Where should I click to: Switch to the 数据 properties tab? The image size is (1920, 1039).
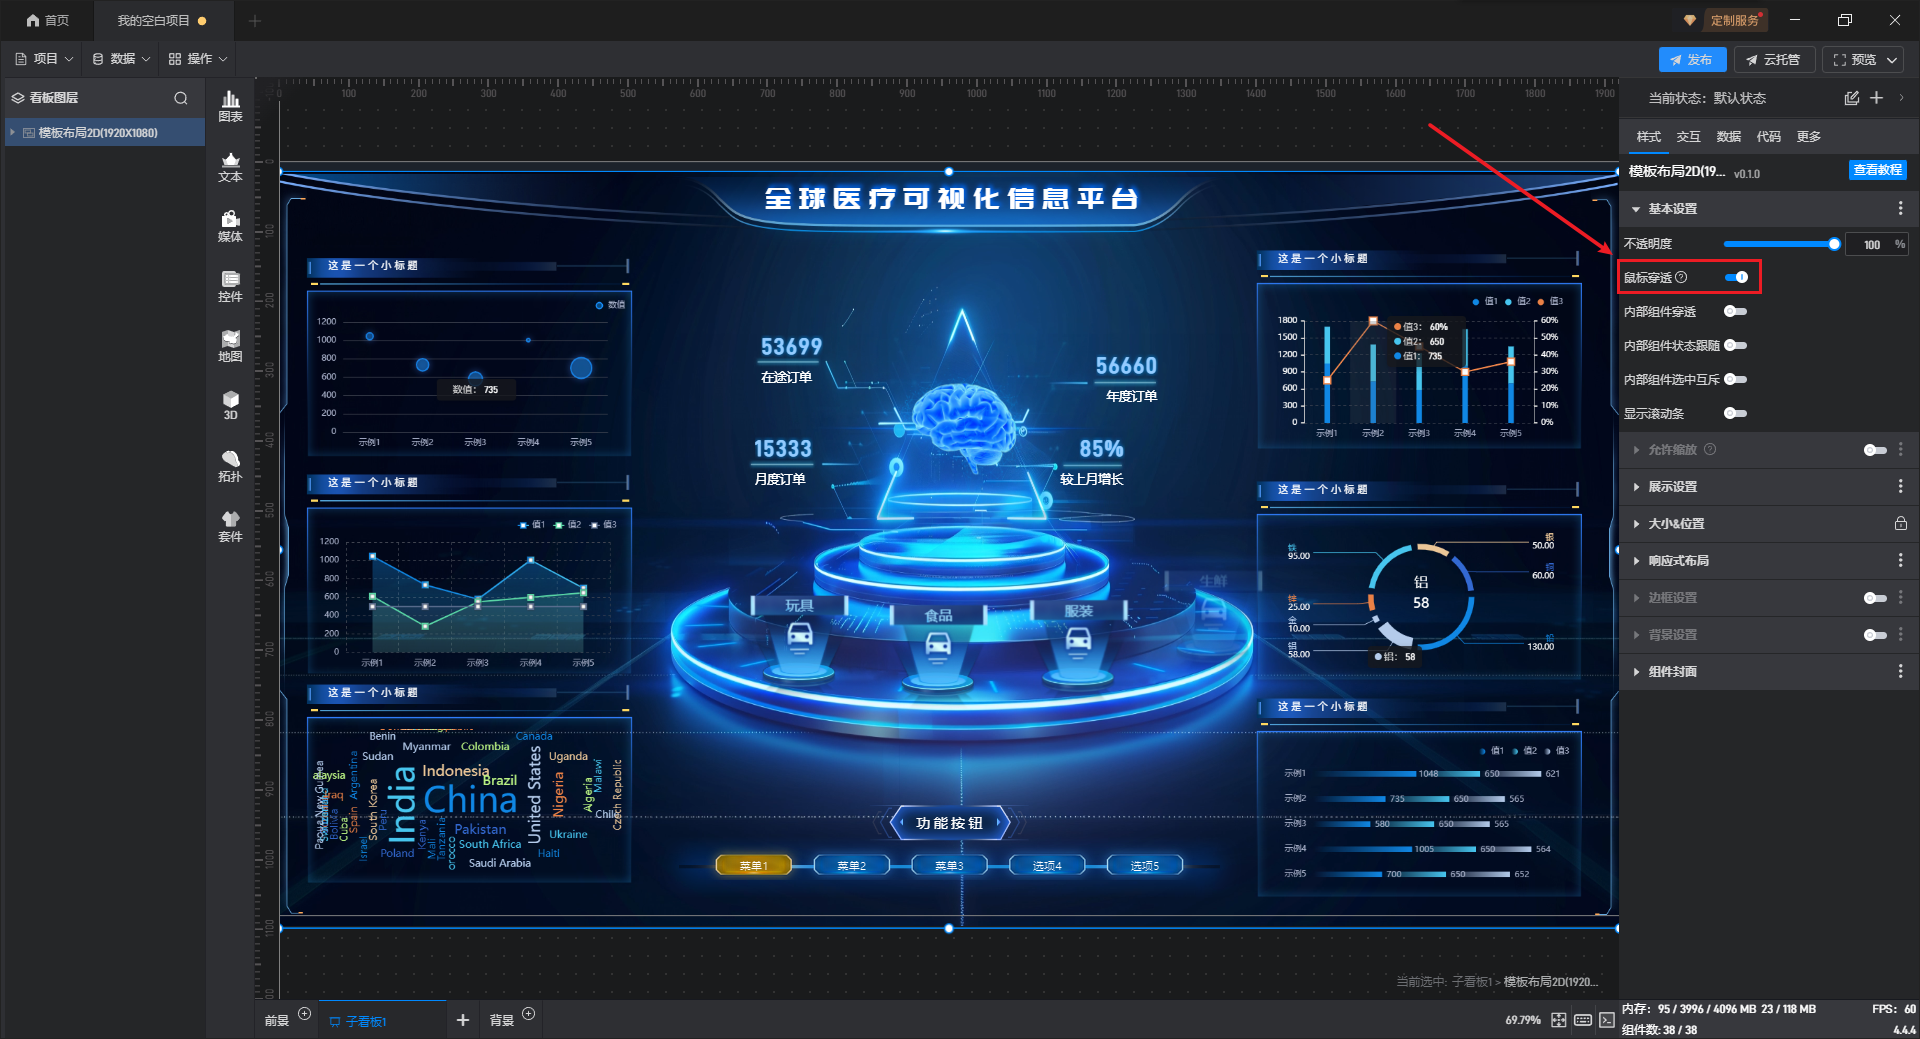[x=1728, y=137]
